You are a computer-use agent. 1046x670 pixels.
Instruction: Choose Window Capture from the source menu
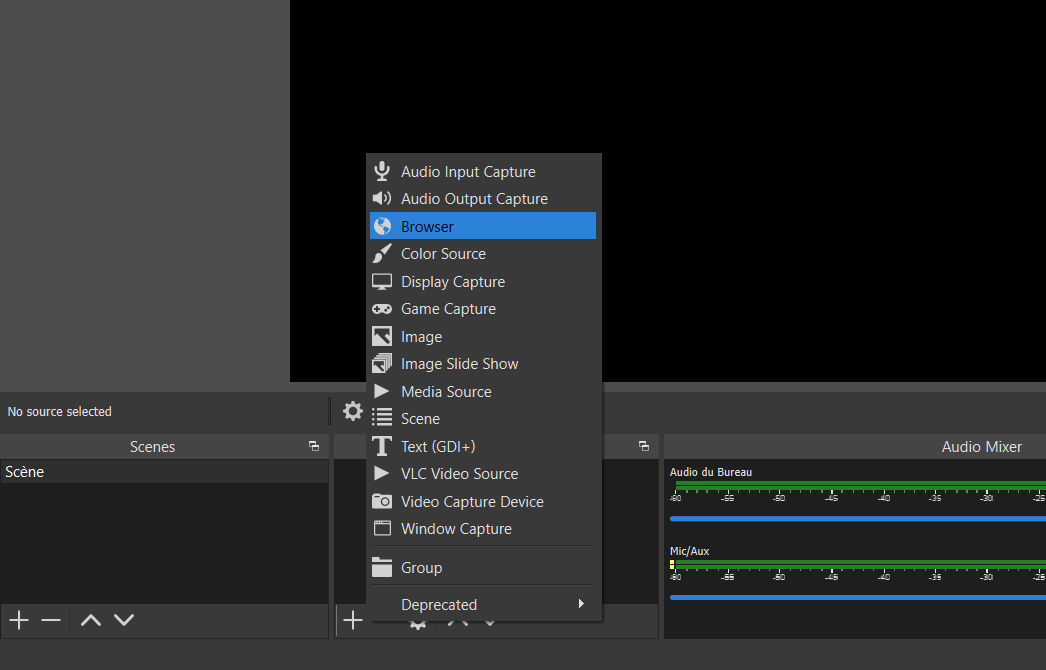[456, 529]
